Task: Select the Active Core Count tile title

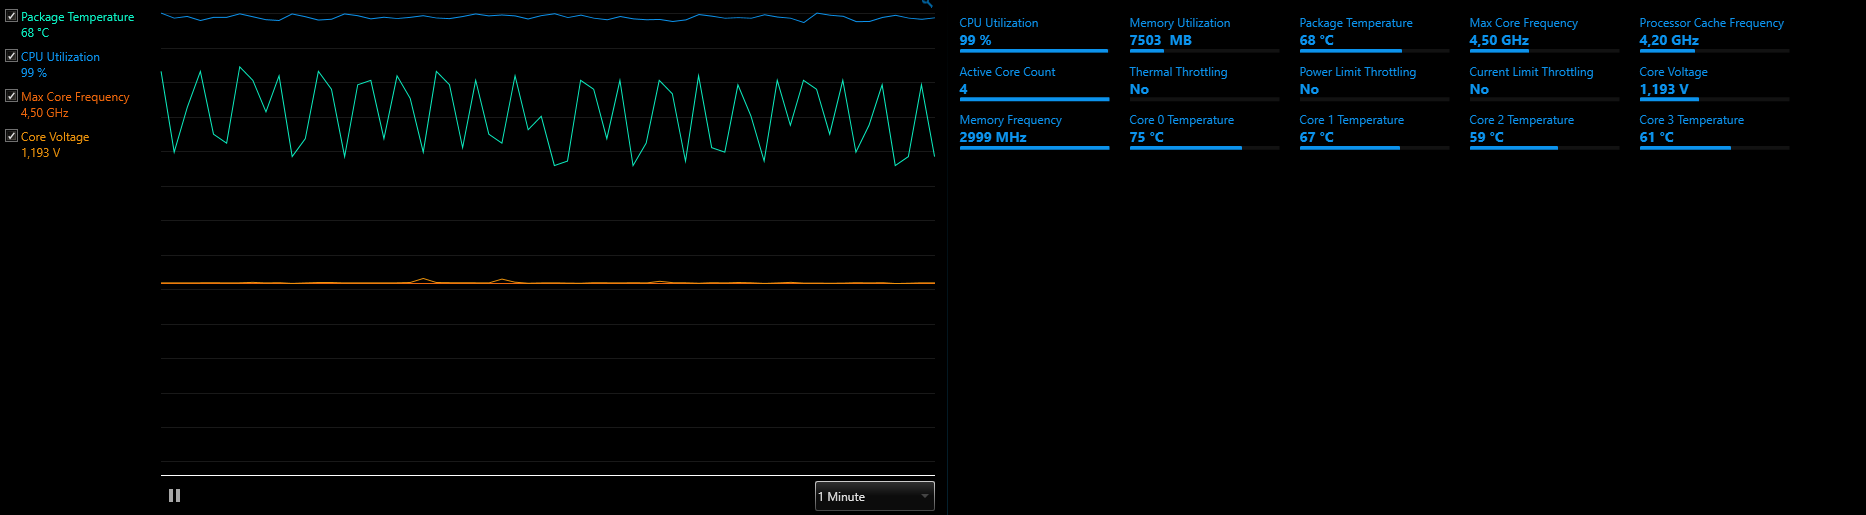Action: 1007,72
